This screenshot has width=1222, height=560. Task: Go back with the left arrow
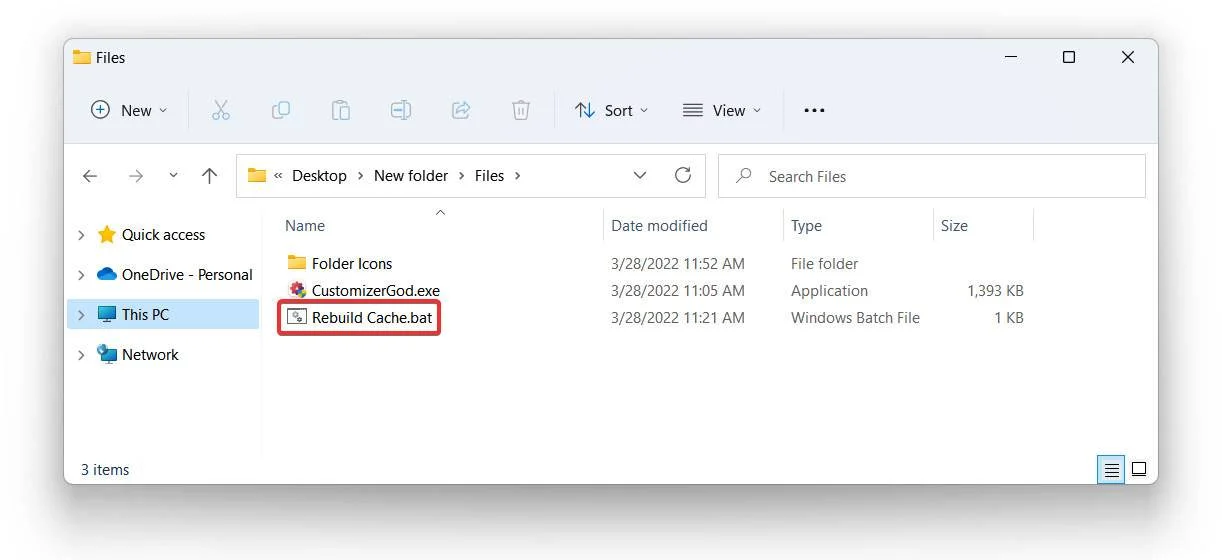click(90, 176)
